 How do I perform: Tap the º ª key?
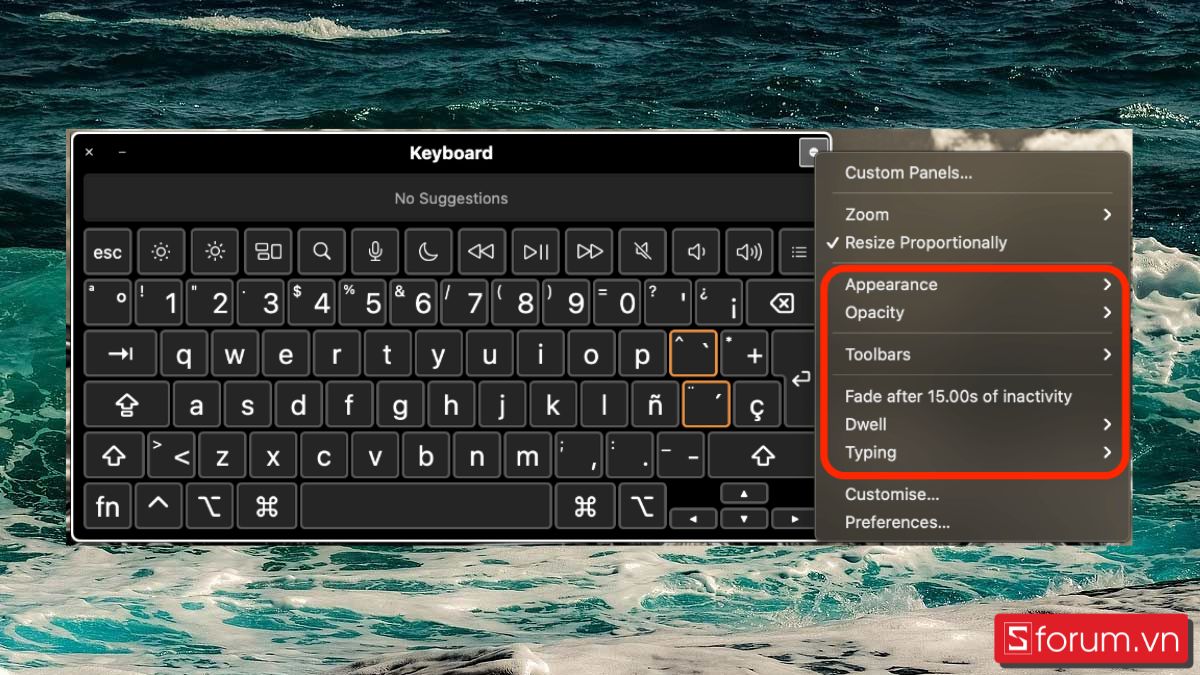(108, 303)
